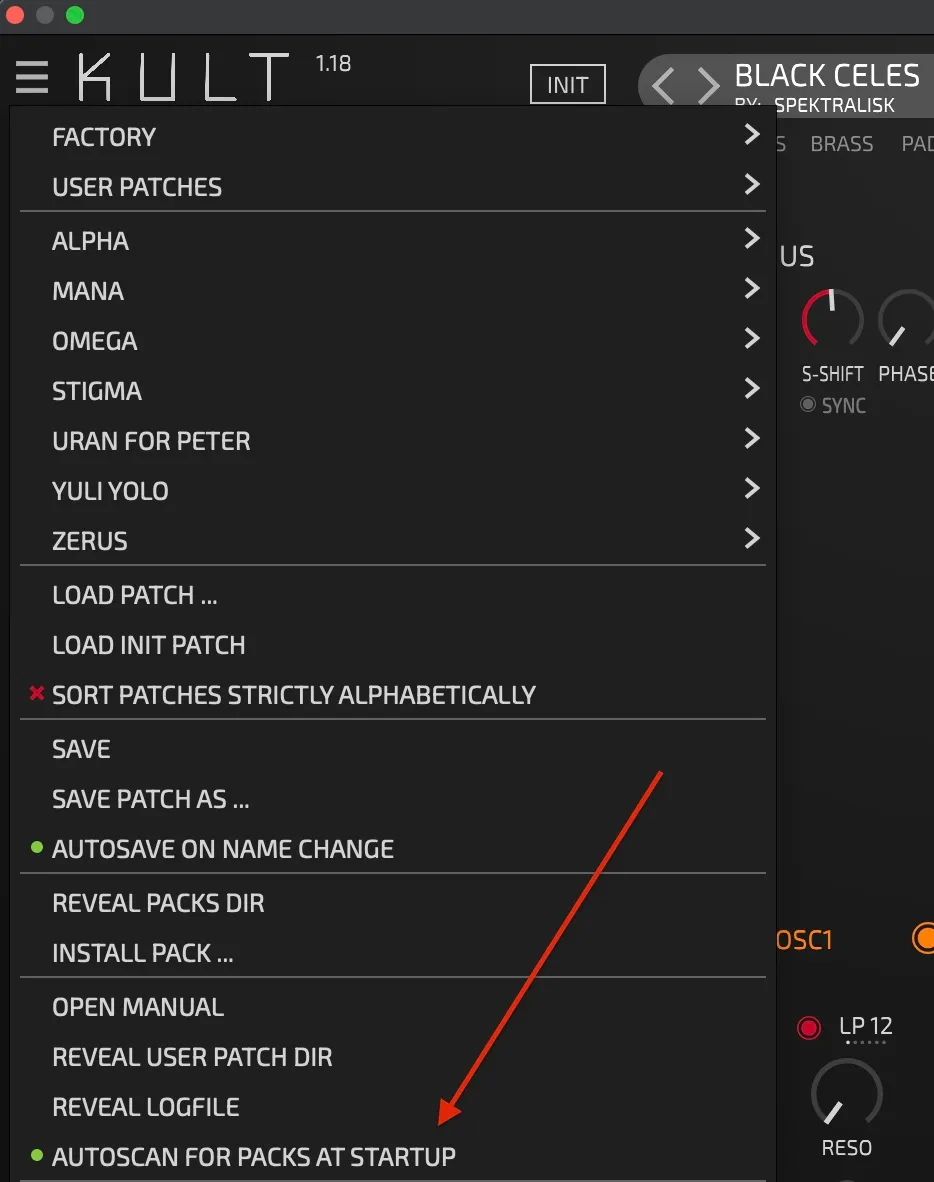Screen dimensions: 934x1182
Task: Expand the ZERUS patch bank
Action: click(90, 540)
